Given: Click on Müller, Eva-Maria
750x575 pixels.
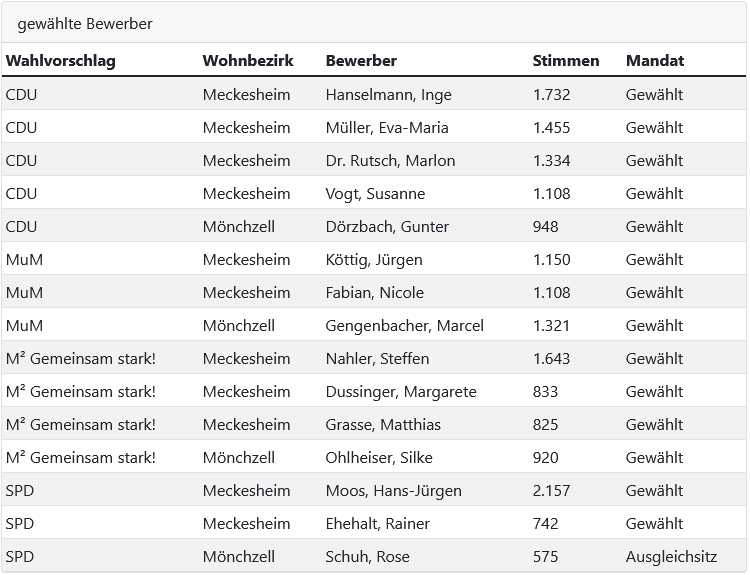Looking at the screenshot, I should point(387,128).
